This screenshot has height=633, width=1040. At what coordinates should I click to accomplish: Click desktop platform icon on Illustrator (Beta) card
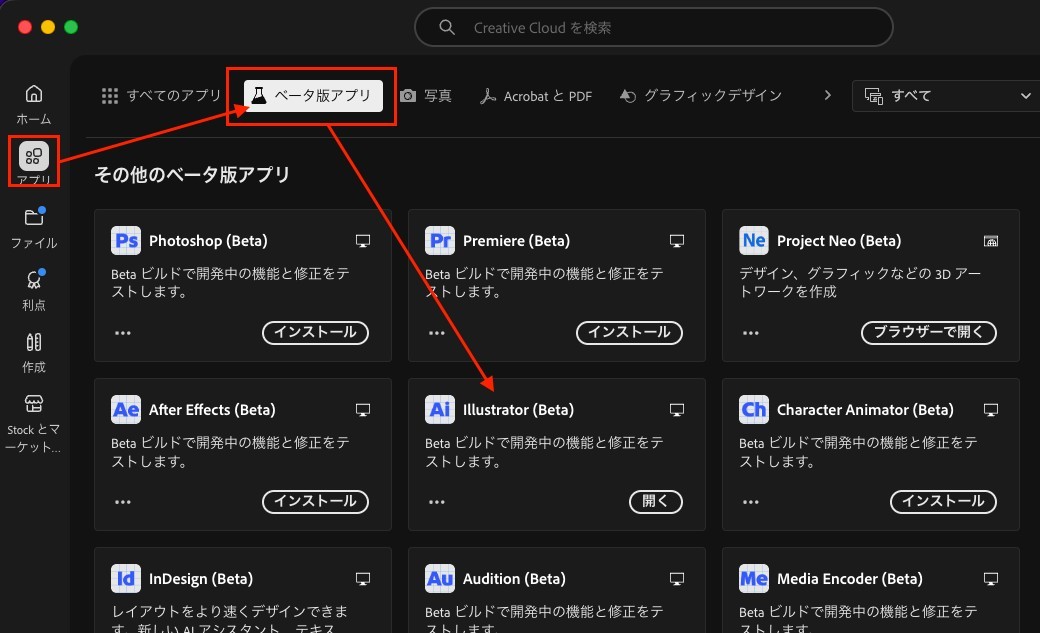677,410
